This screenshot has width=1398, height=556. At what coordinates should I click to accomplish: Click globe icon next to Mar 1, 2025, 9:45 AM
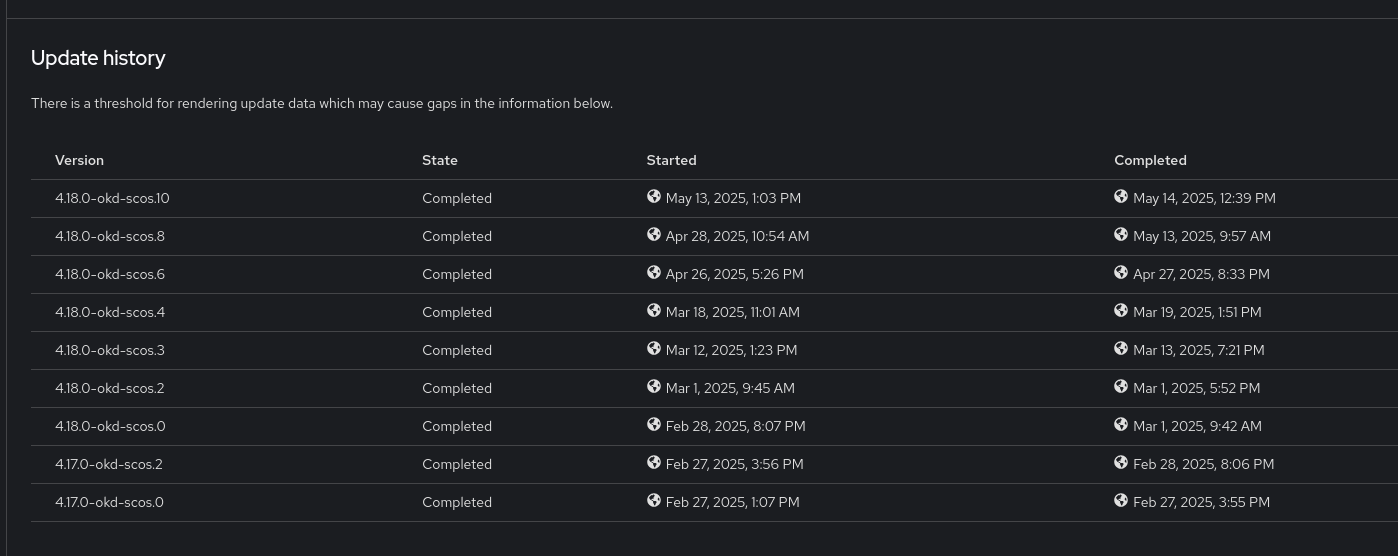point(654,387)
